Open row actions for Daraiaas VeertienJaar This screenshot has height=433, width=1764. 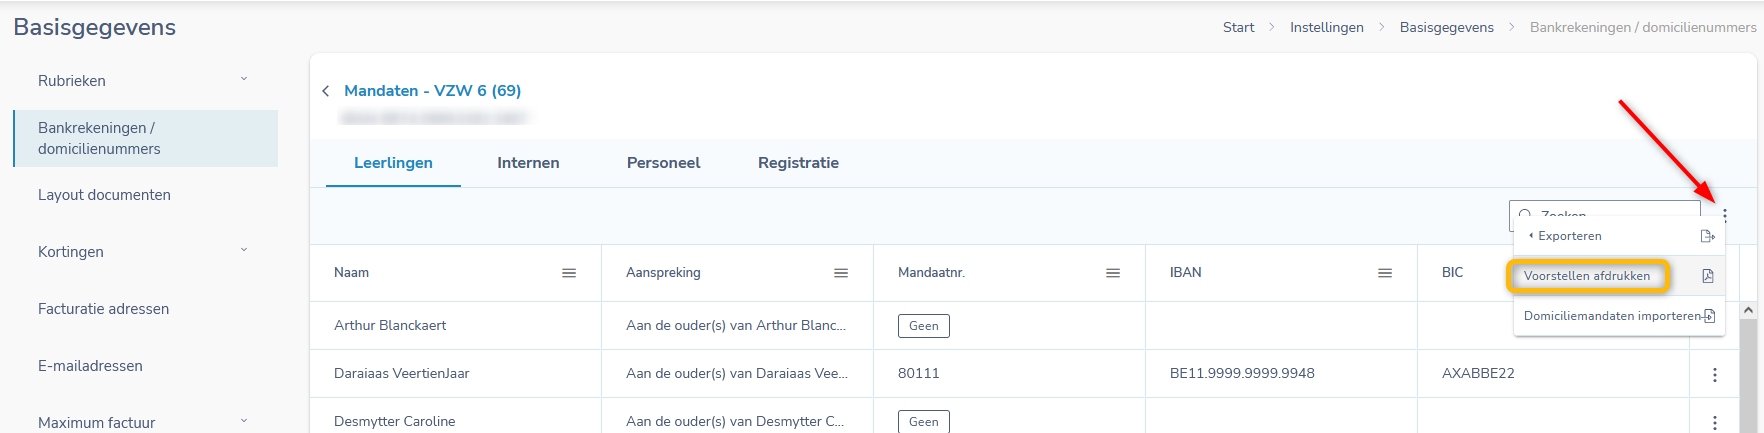click(1715, 374)
